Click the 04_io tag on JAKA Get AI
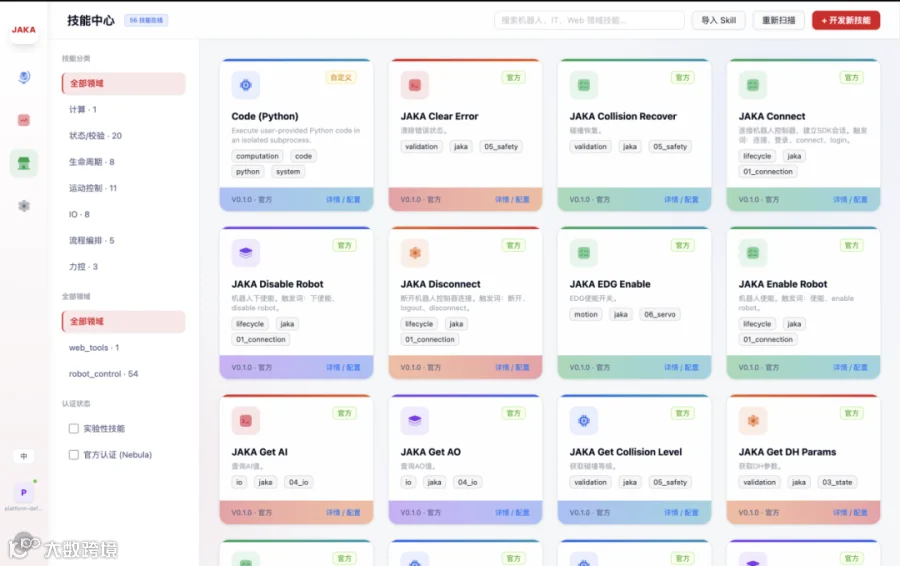The image size is (900, 566). (x=298, y=482)
